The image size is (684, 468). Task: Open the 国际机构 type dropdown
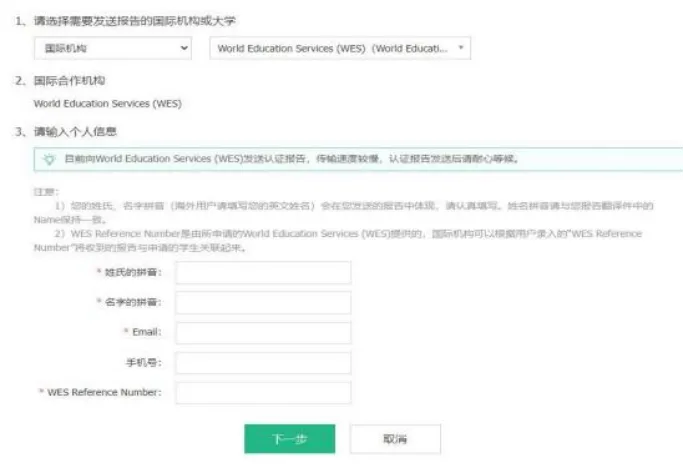click(113, 48)
